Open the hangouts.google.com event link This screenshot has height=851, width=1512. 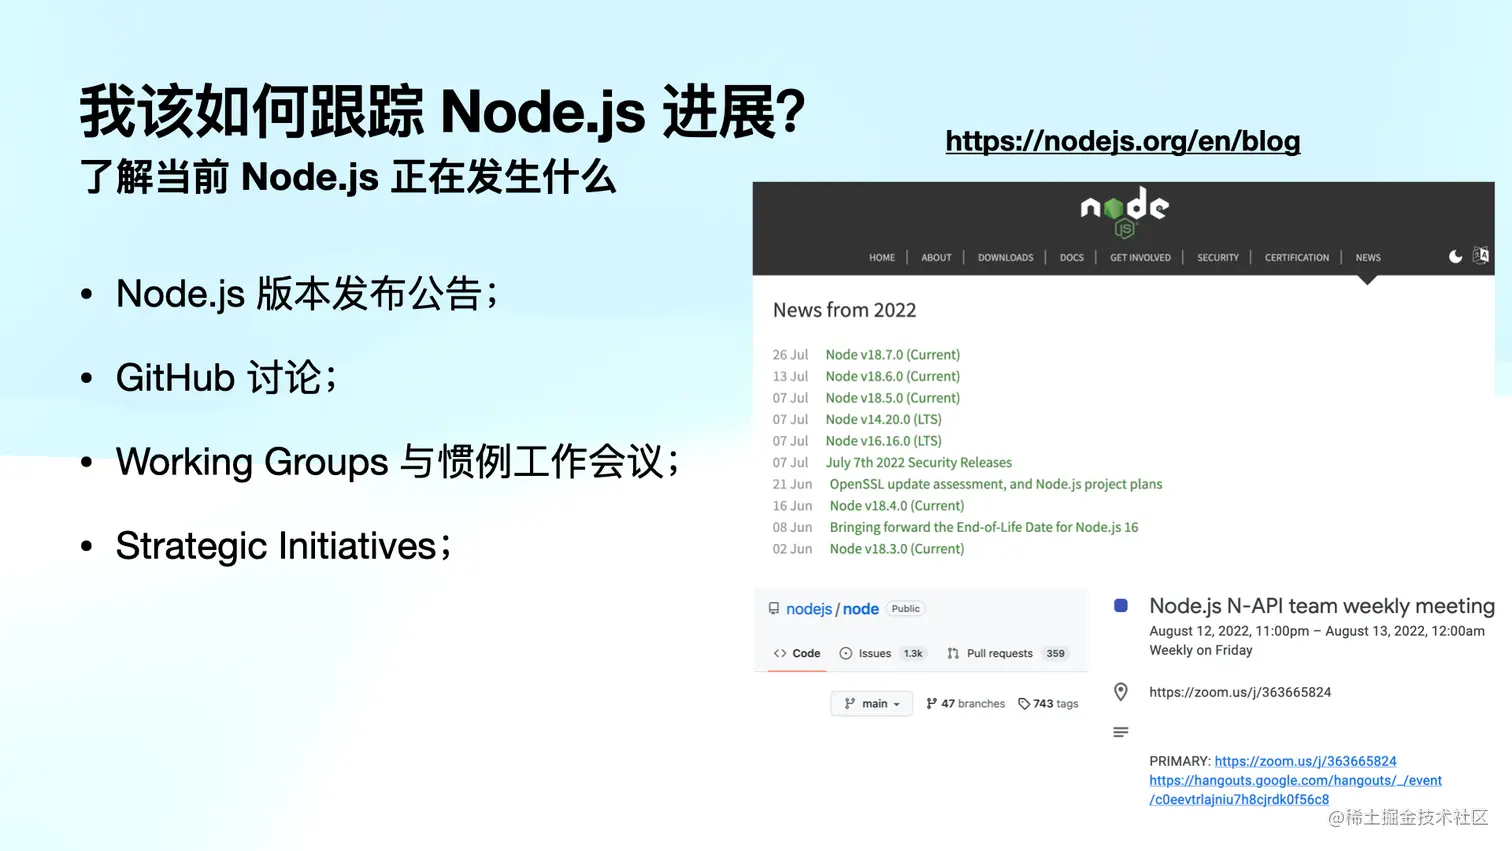tap(1295, 790)
